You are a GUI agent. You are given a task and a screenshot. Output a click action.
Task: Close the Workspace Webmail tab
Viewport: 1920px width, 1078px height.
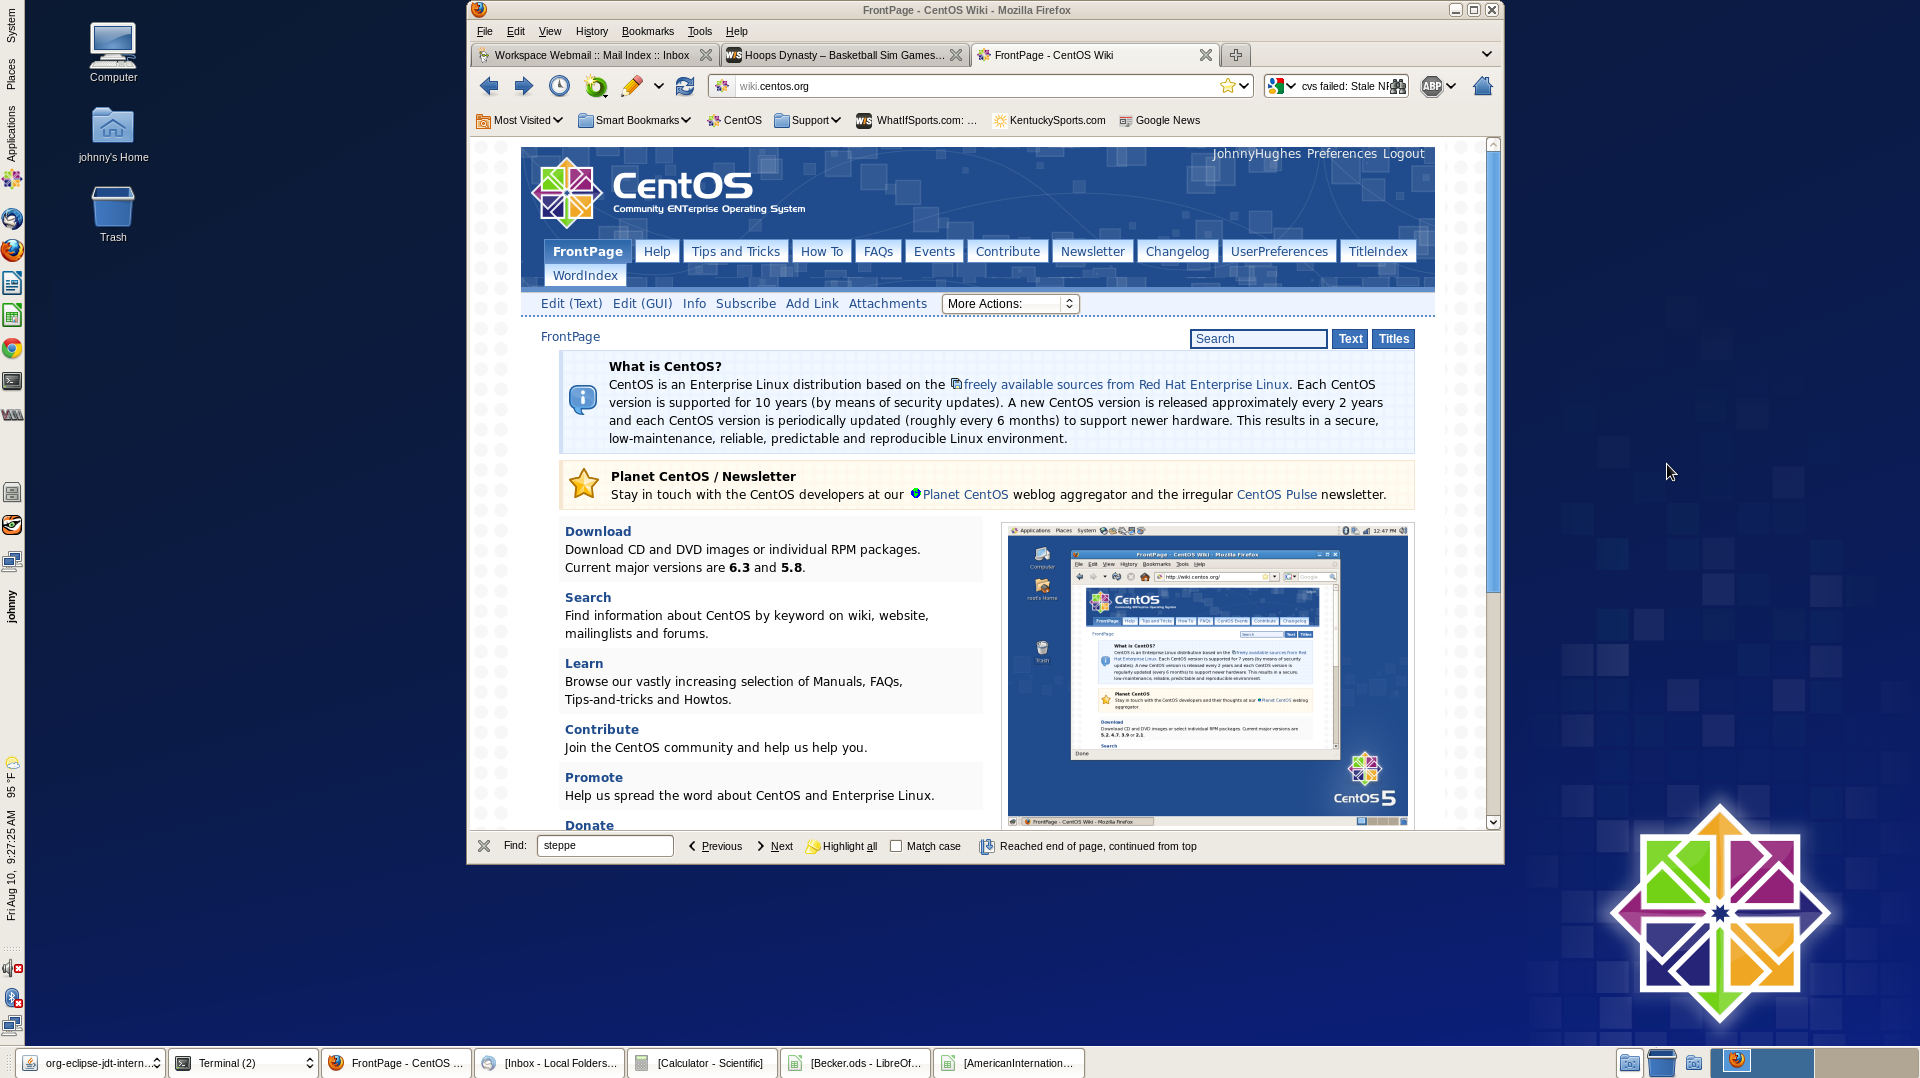tap(706, 55)
